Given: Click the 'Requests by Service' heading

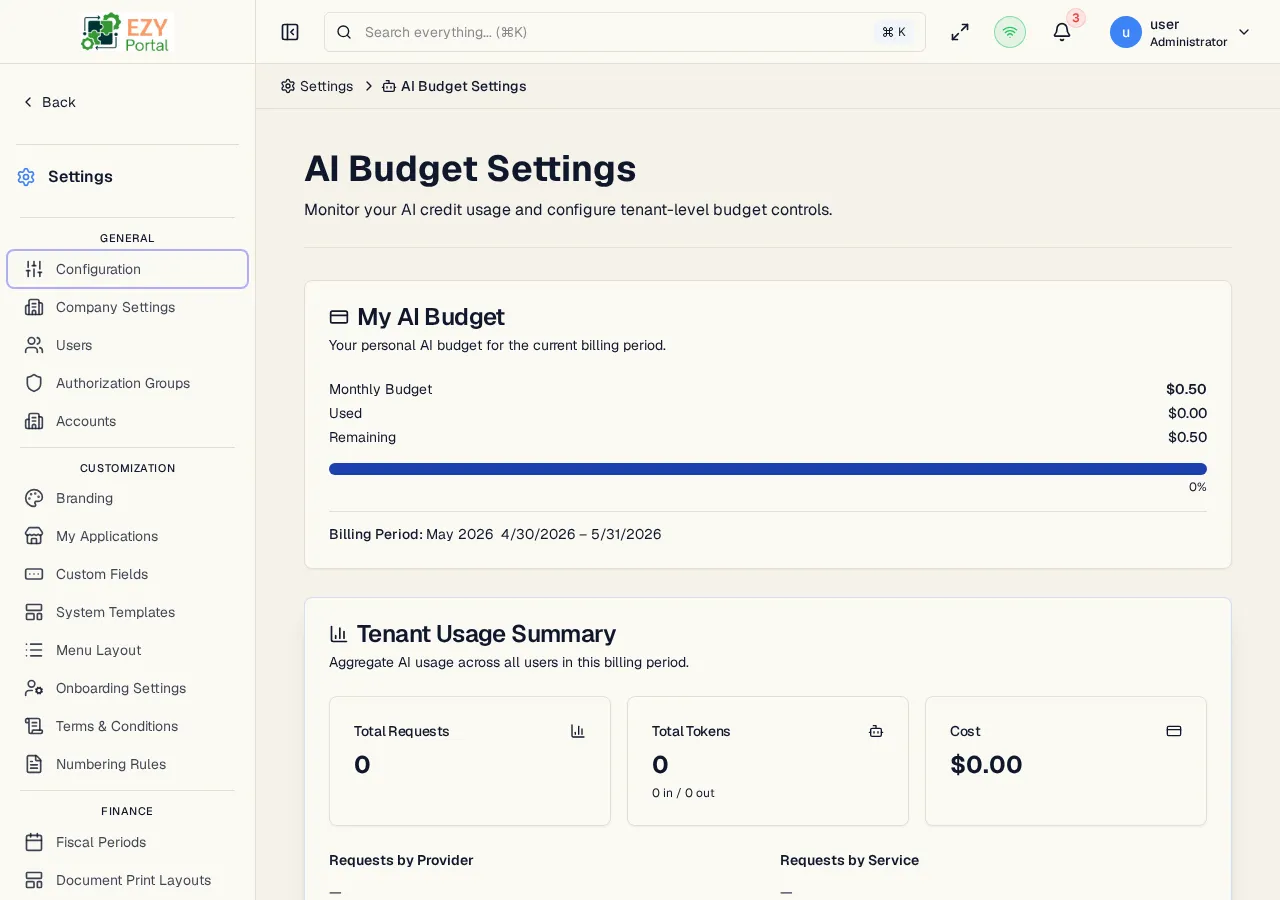Looking at the screenshot, I should [x=849, y=860].
